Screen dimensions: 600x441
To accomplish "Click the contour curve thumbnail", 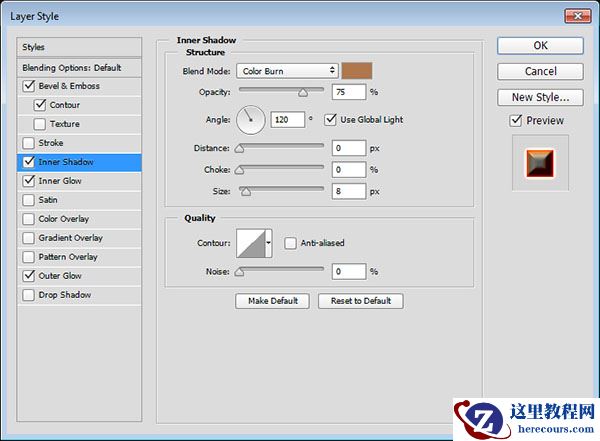I will (x=251, y=243).
